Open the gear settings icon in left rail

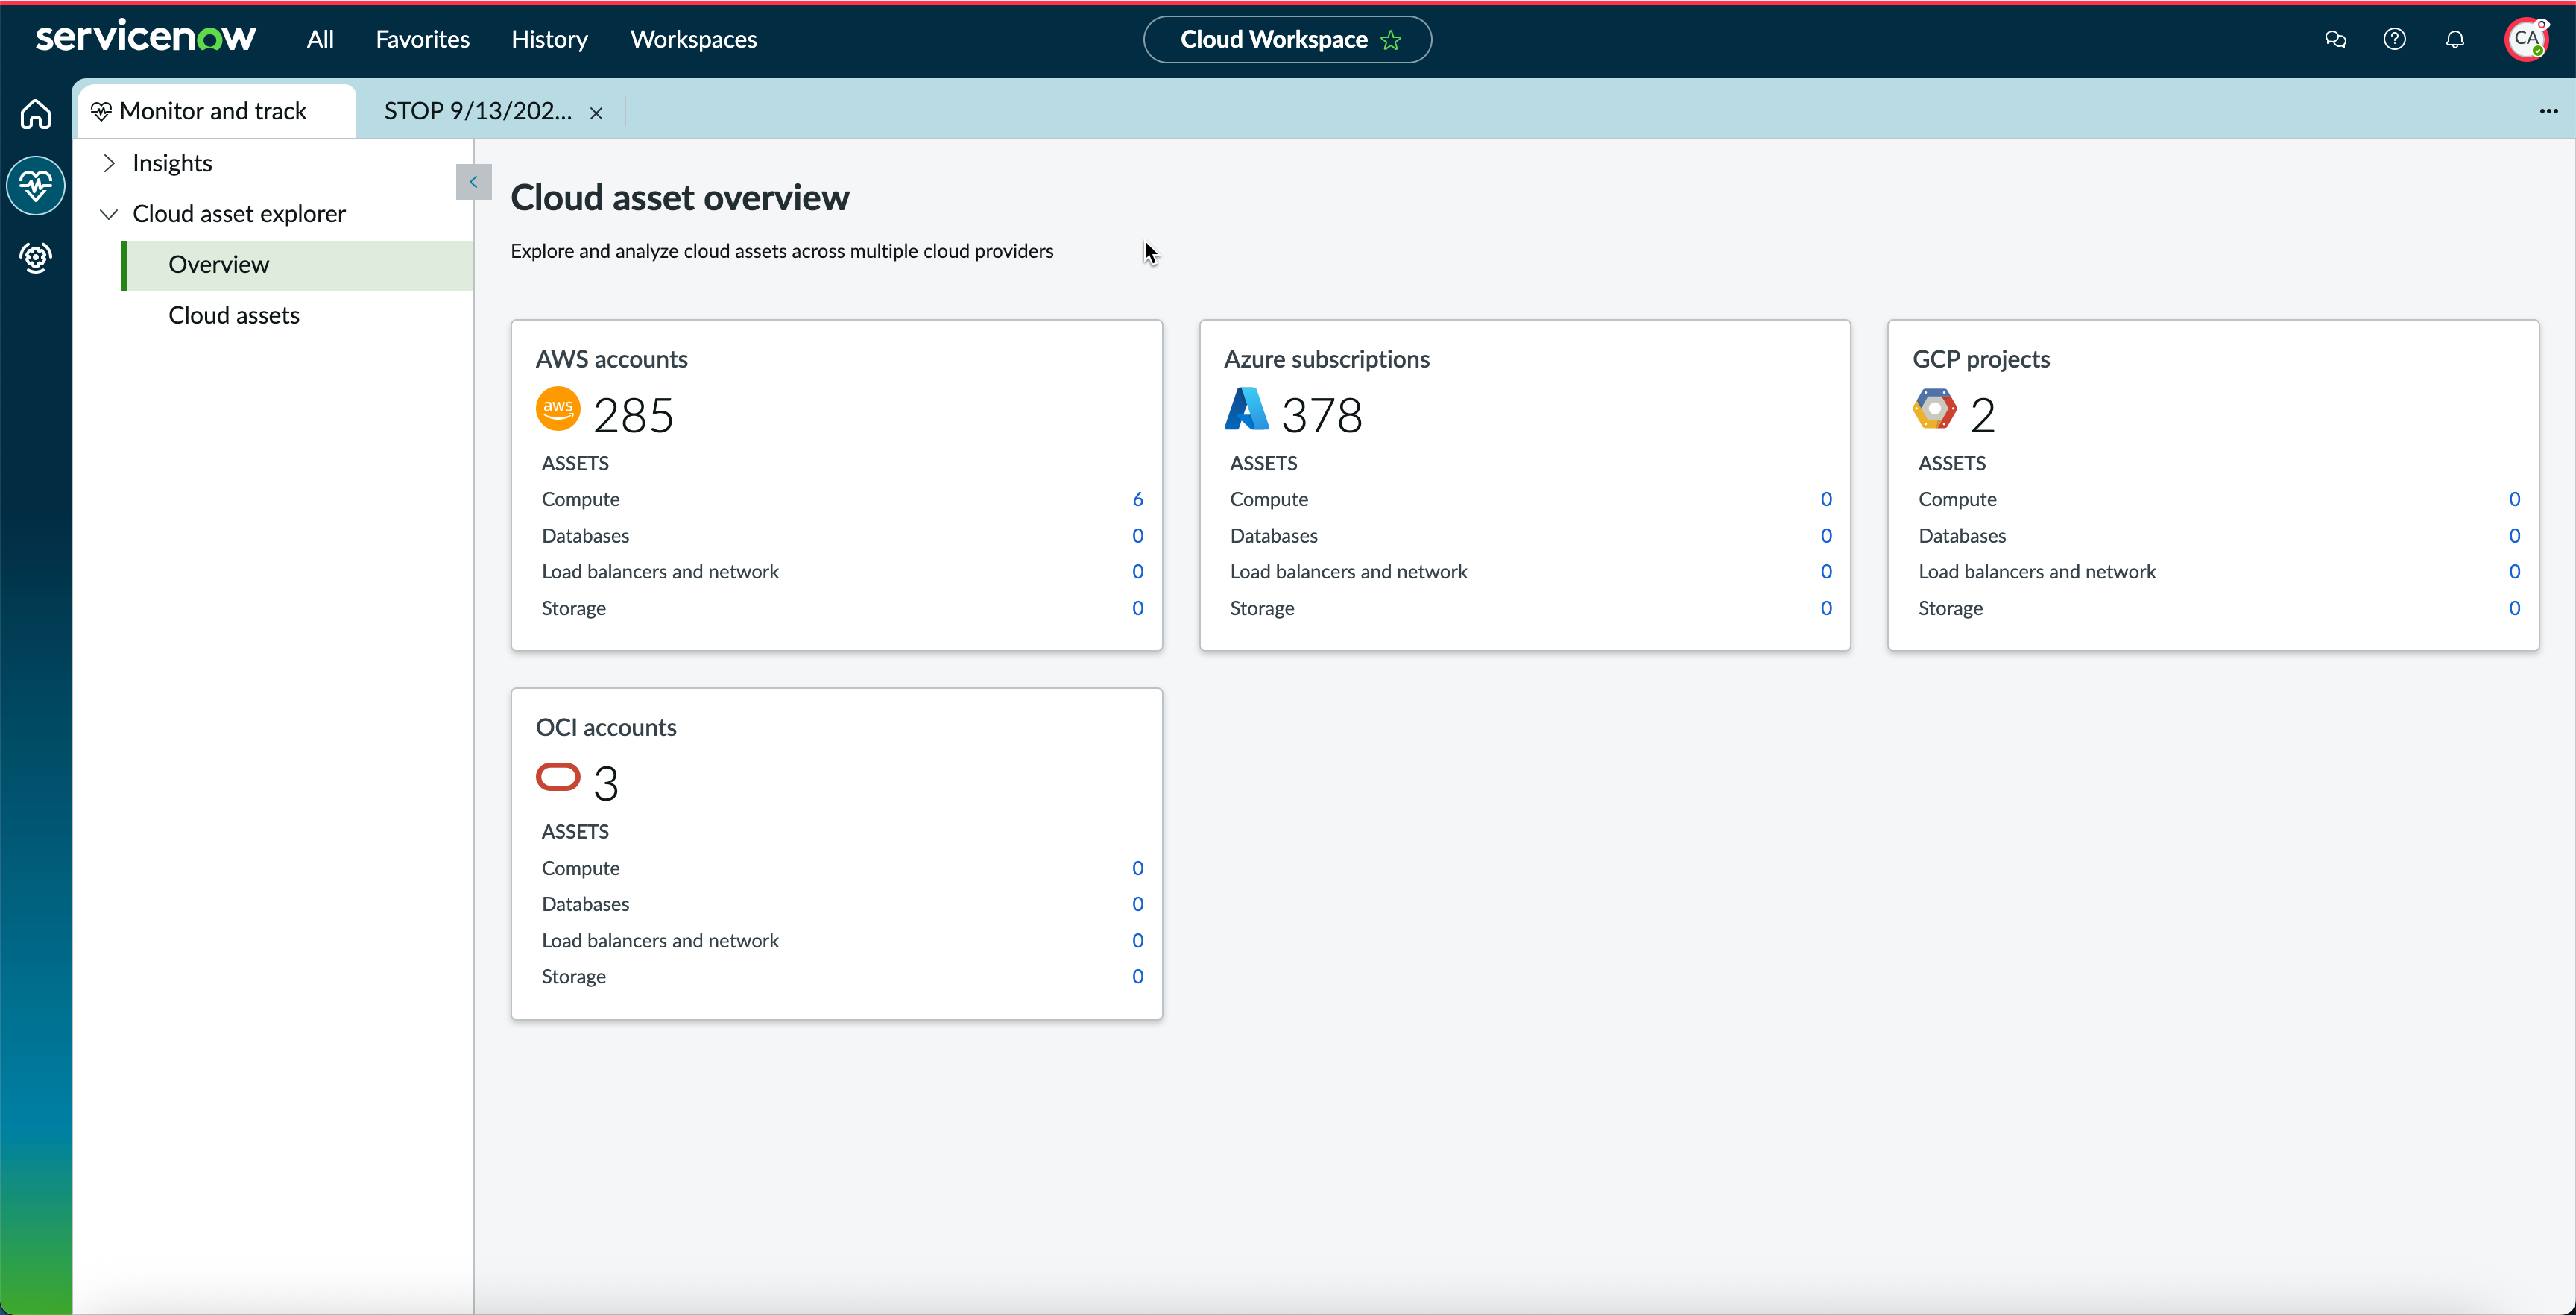point(36,258)
